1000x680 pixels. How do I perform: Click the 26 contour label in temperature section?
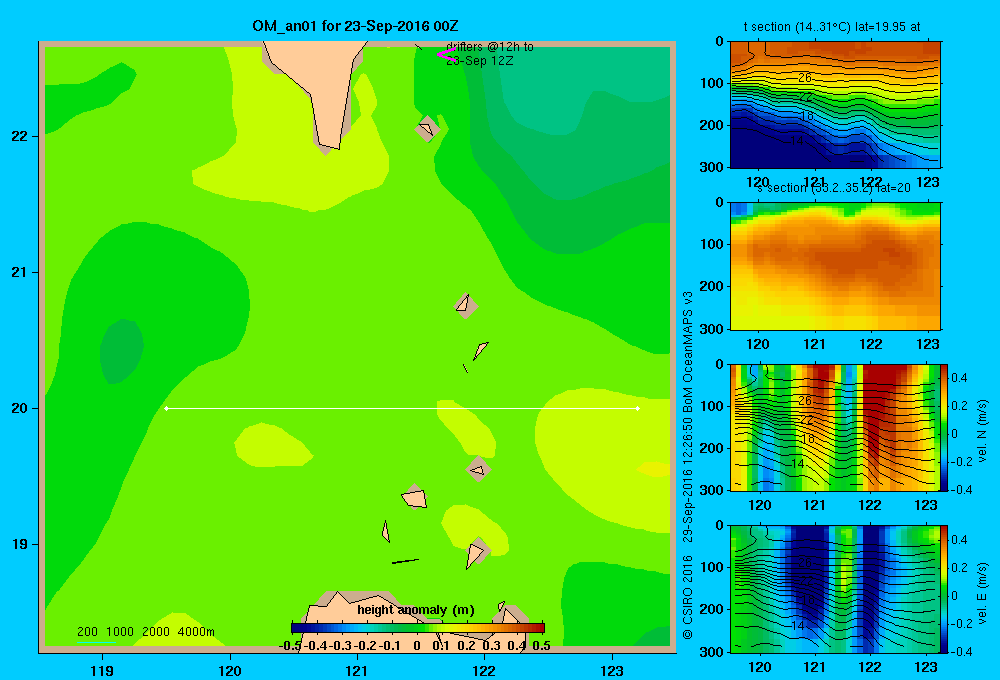tap(805, 78)
